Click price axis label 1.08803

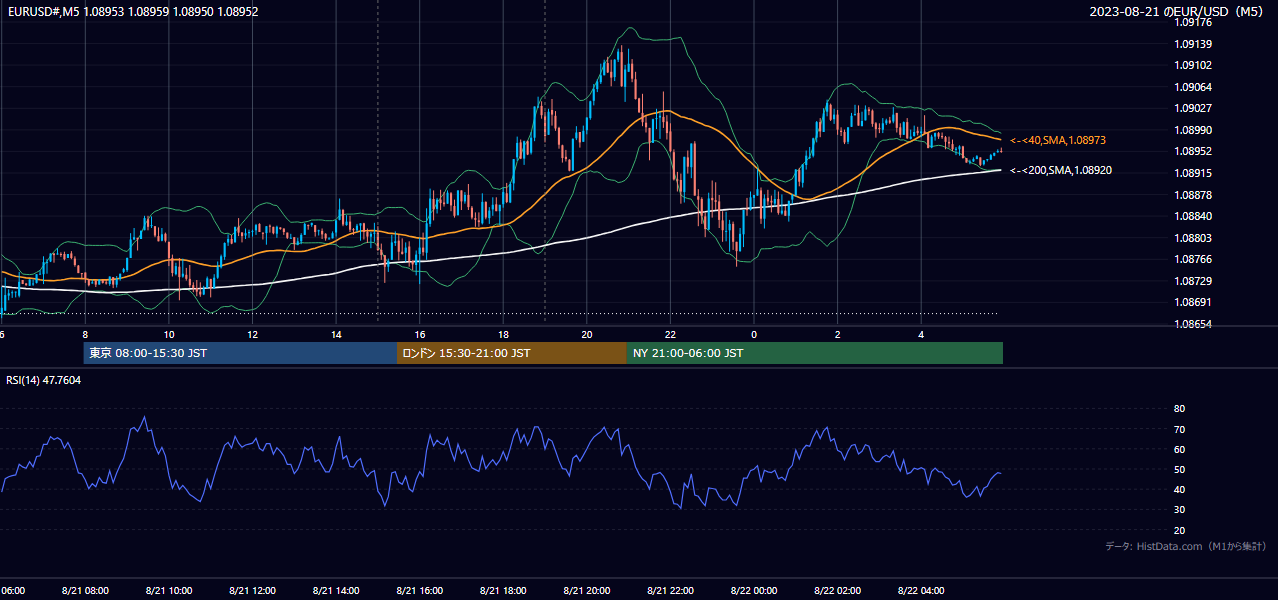click(x=1193, y=238)
